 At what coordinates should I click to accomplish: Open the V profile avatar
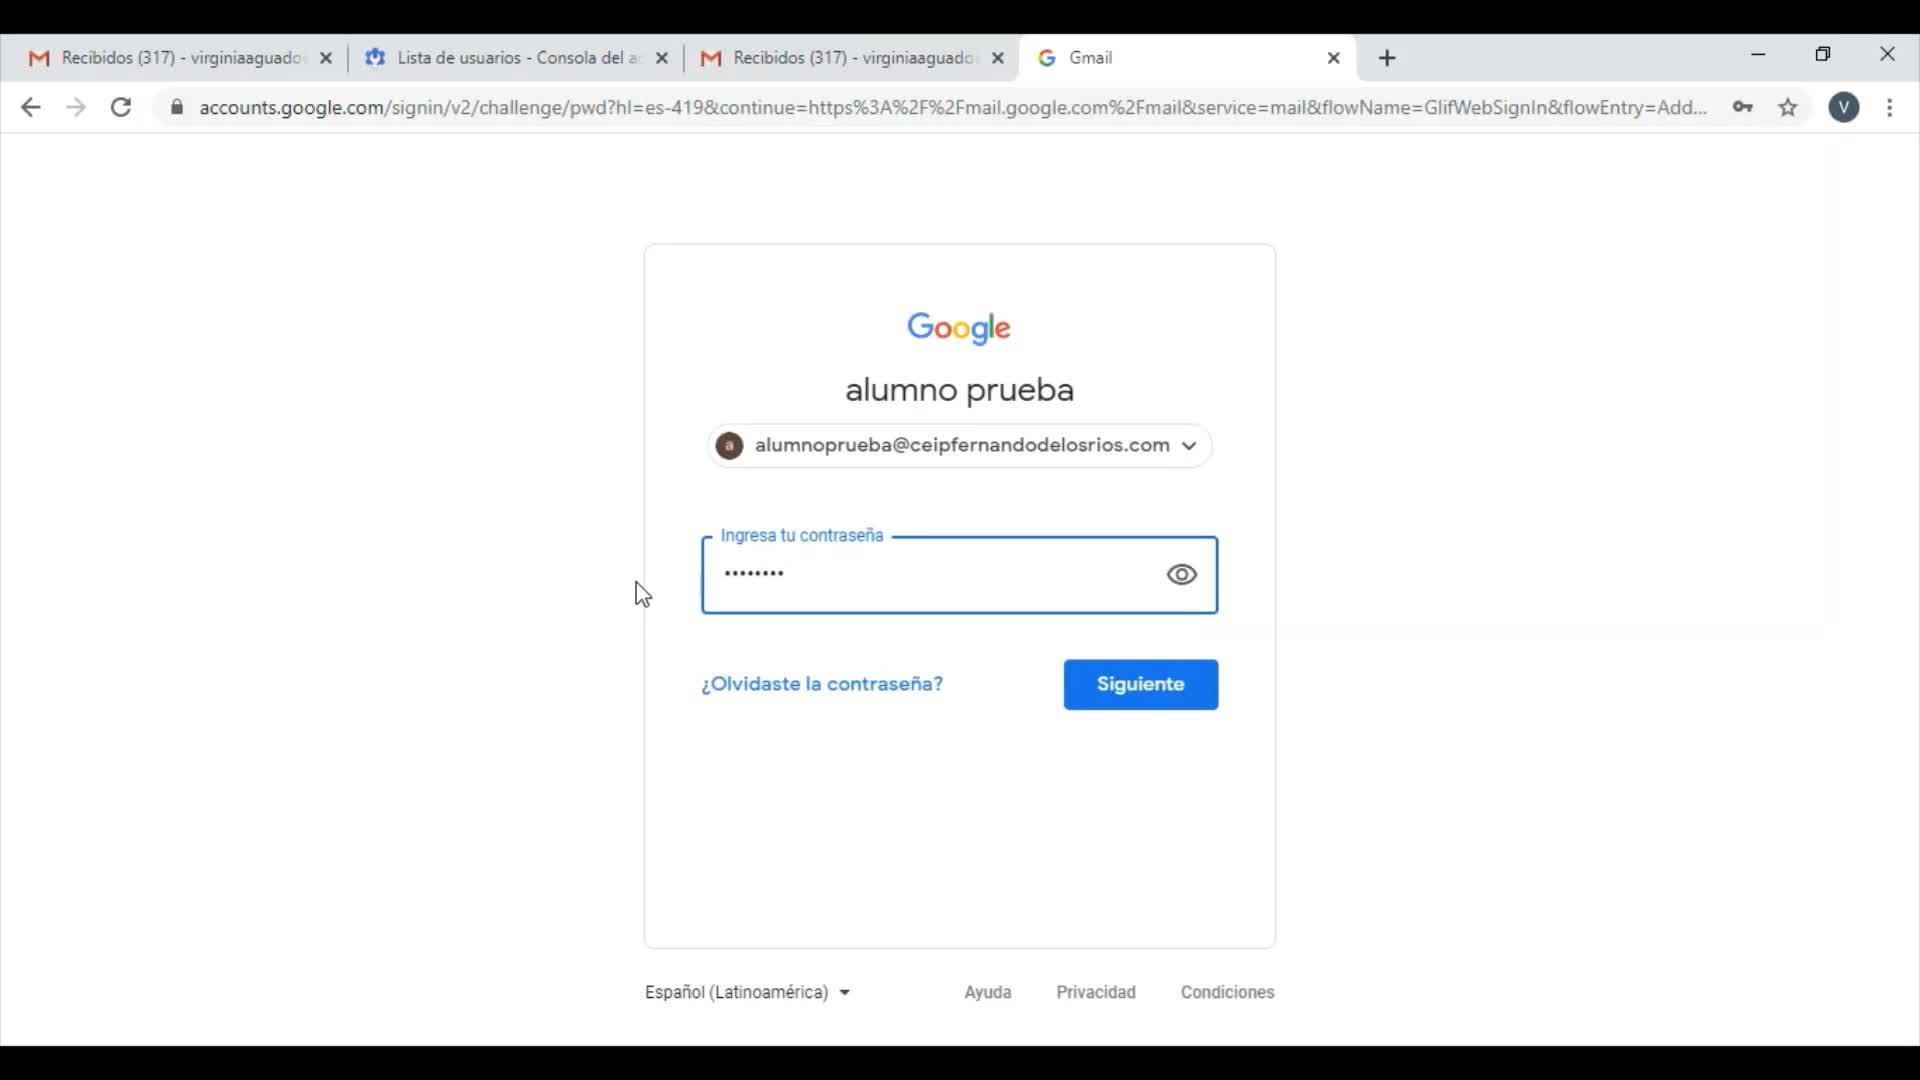(1844, 108)
